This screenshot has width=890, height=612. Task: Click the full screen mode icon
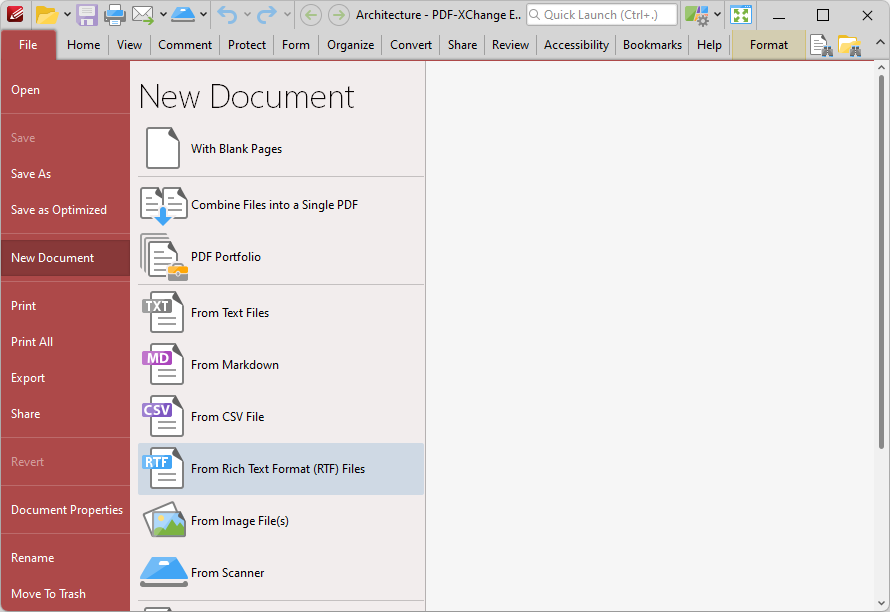click(741, 15)
